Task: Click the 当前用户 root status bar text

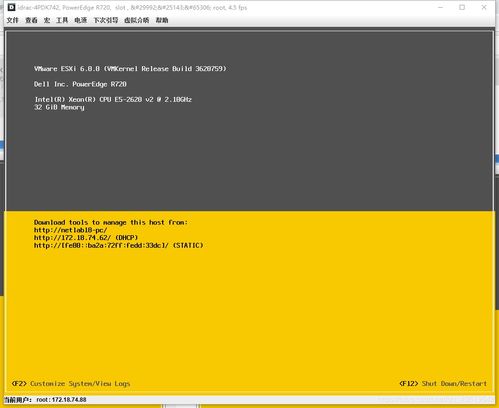Action: click(45, 399)
